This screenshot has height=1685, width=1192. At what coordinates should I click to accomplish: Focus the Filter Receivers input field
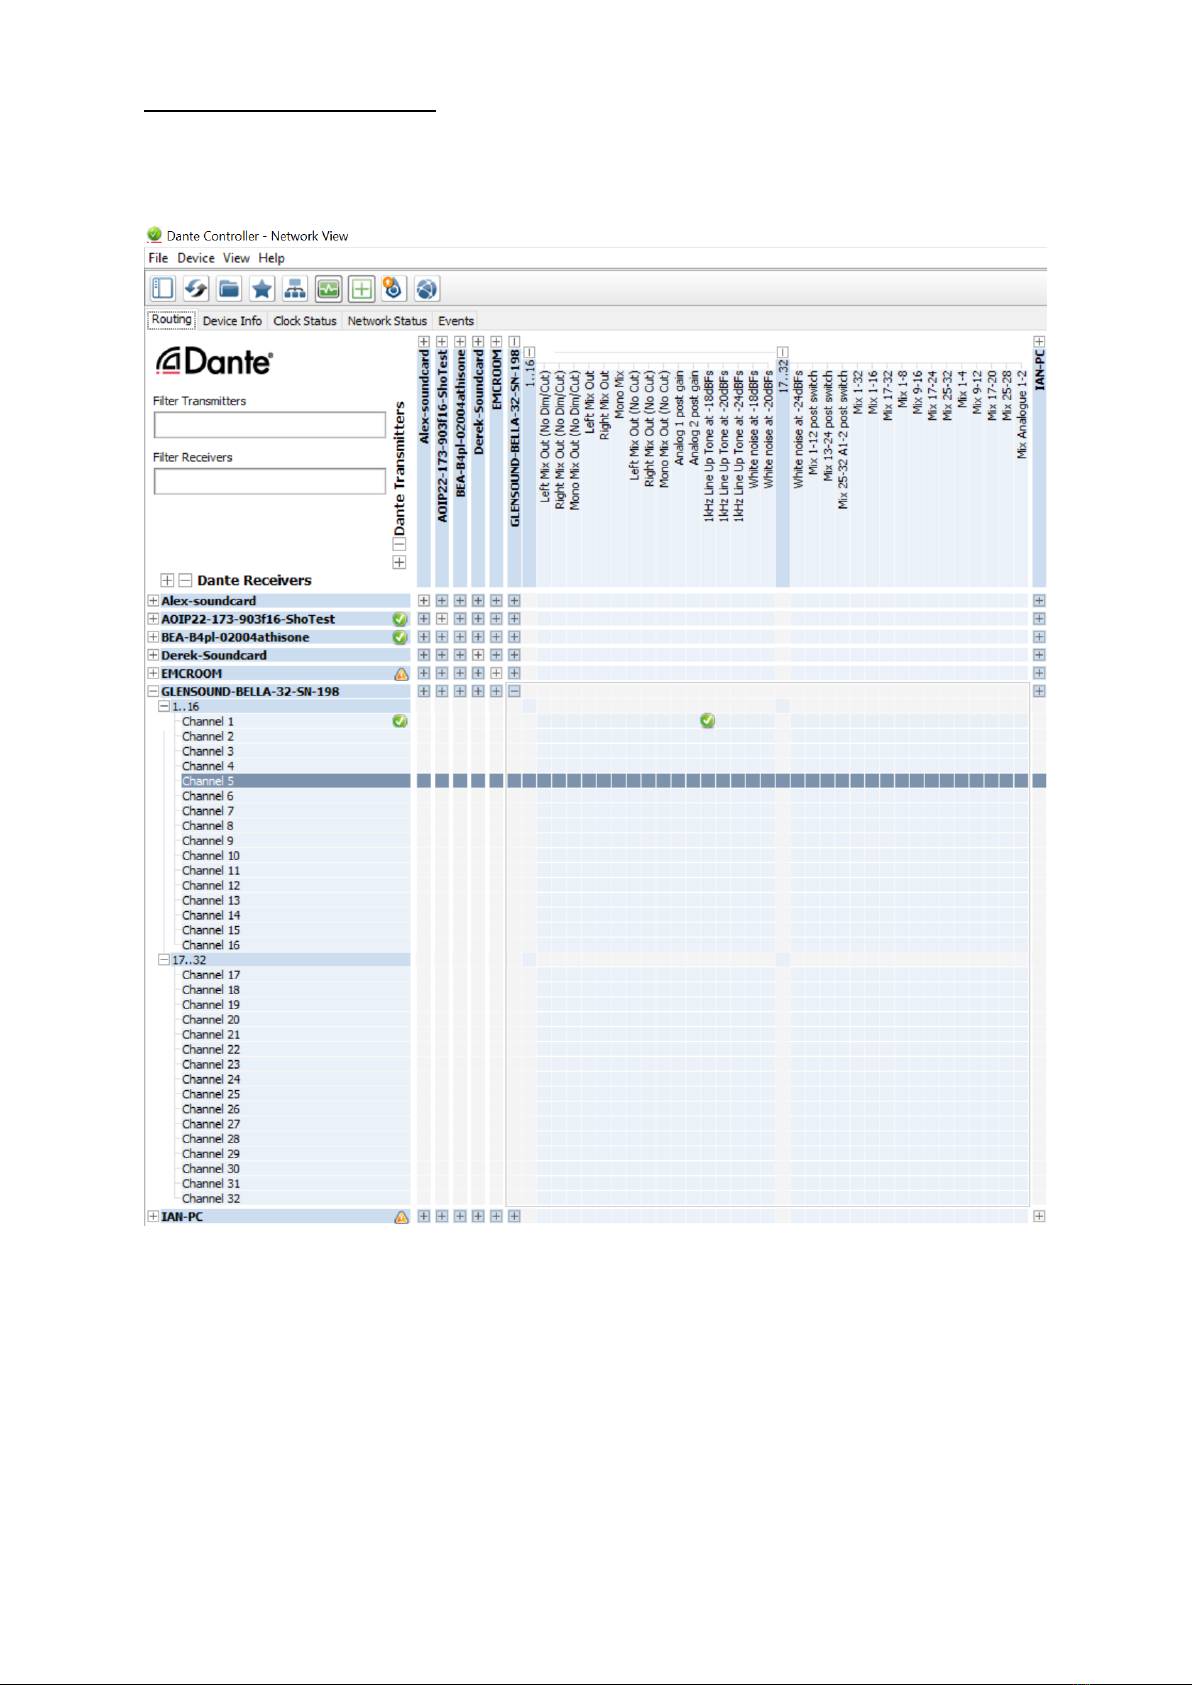click(270, 481)
